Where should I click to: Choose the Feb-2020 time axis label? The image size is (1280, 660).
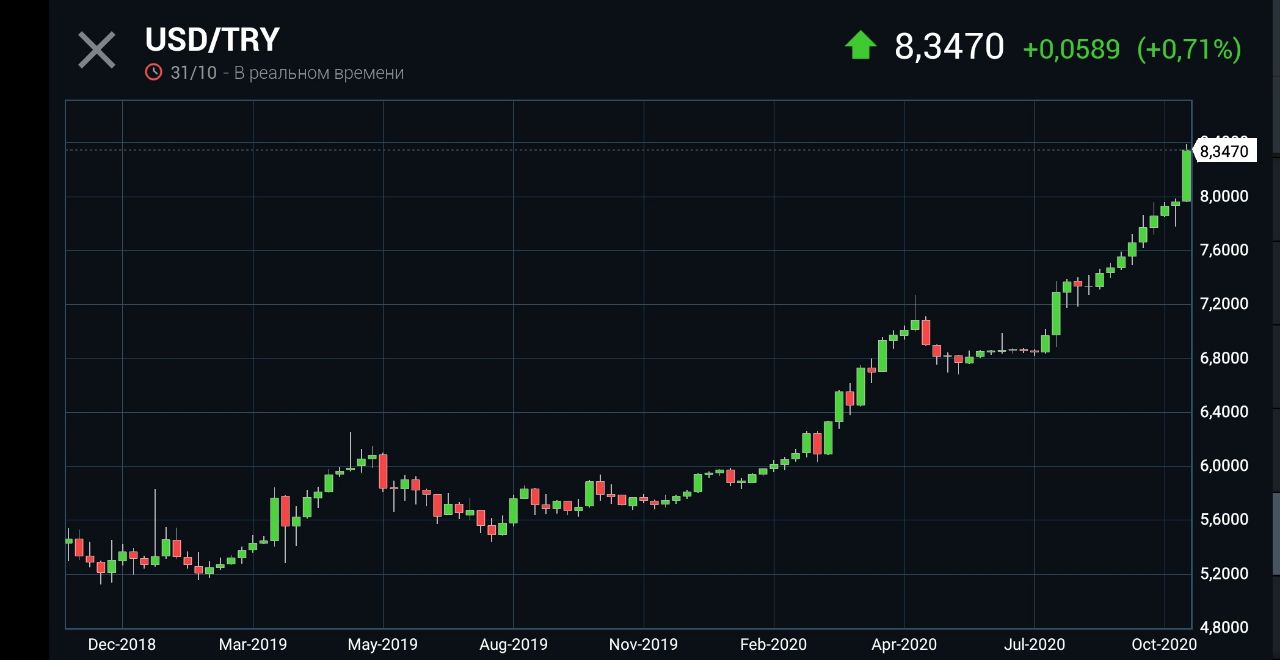pyautogui.click(x=773, y=644)
